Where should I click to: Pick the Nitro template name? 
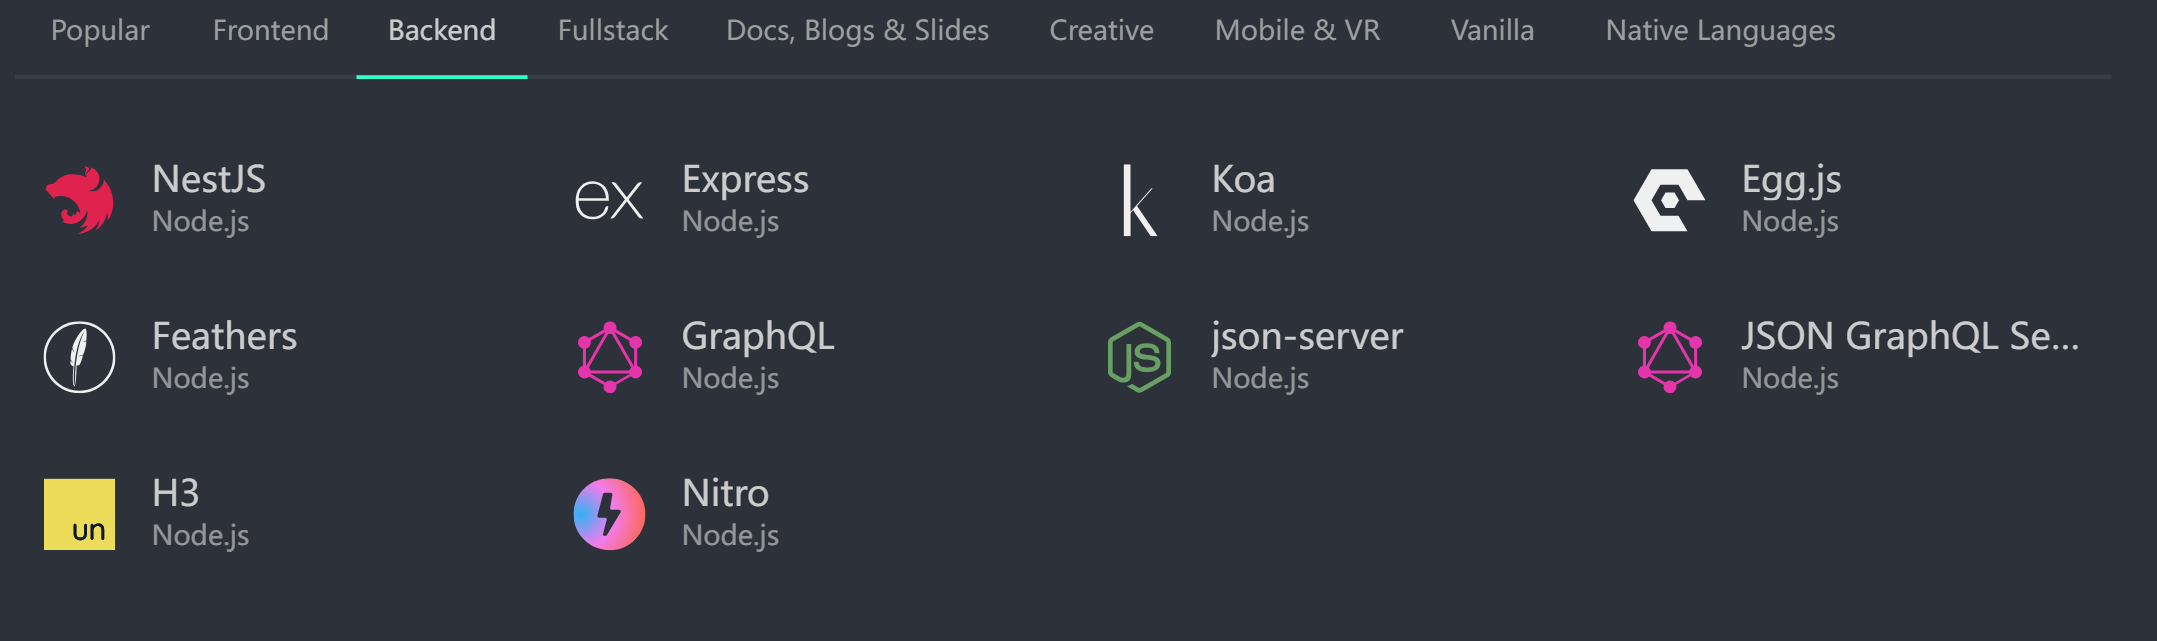[x=725, y=494]
